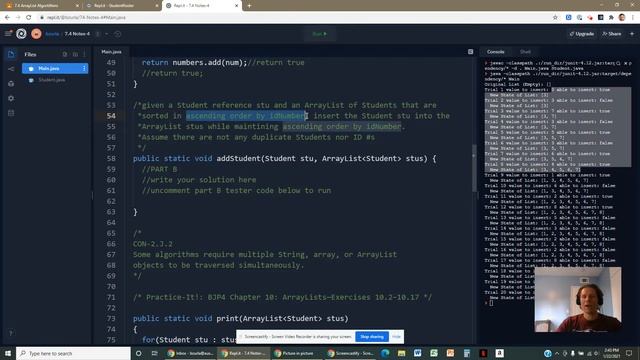Open the help question mark icon
The image size is (640, 360).
coord(11,333)
